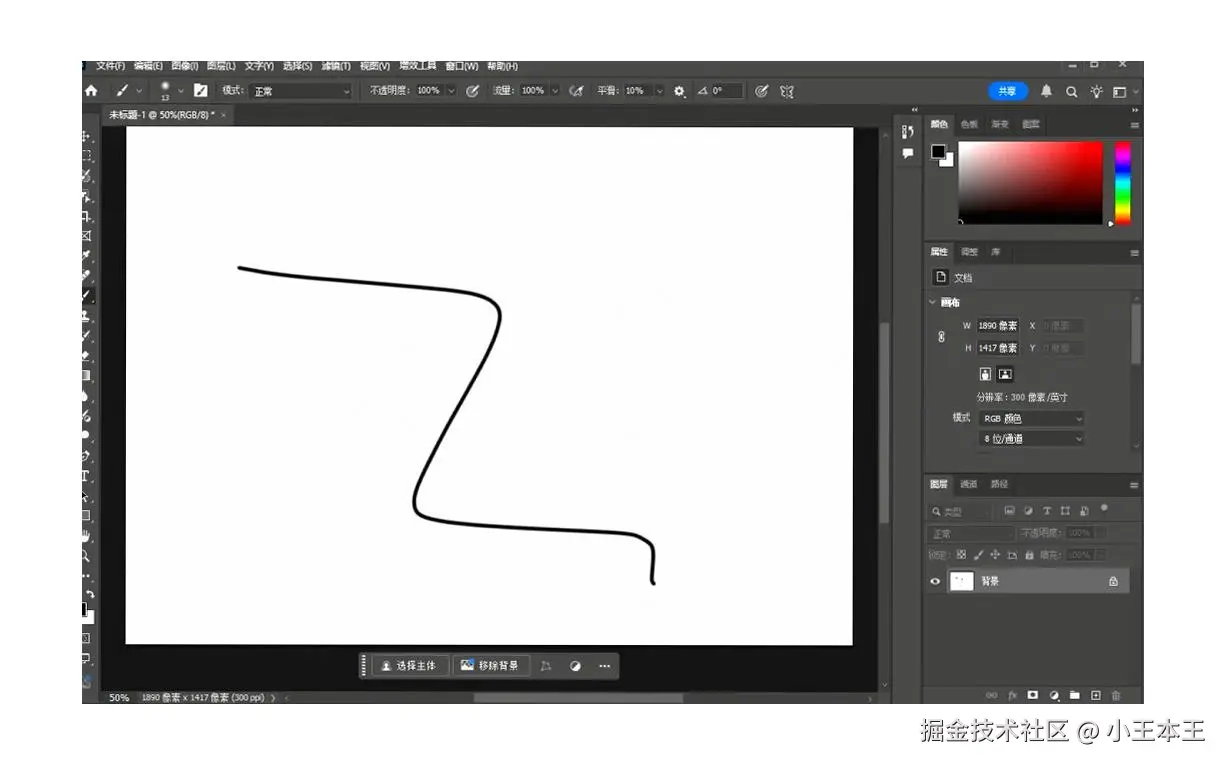Viewport: 1227px width, 766px height.
Task: Open the 帮助(H) menu
Action: coord(502,66)
